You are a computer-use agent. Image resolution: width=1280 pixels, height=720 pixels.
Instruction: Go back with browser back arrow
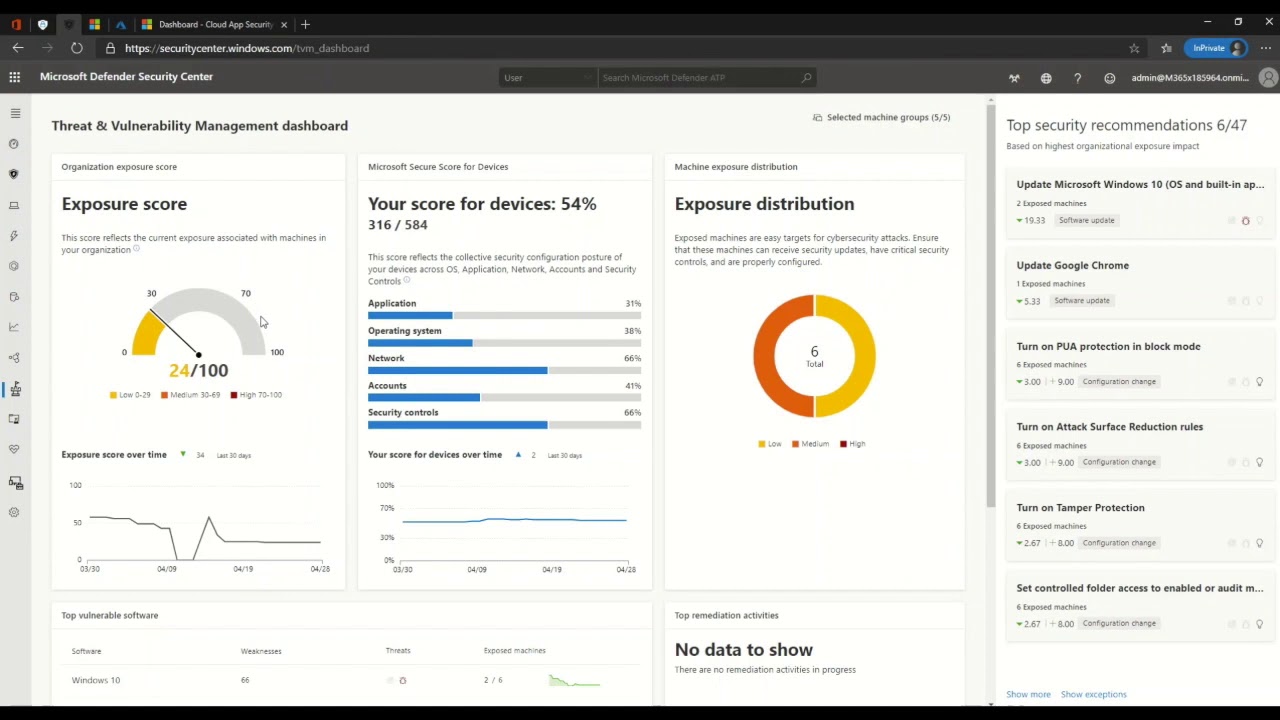18,48
